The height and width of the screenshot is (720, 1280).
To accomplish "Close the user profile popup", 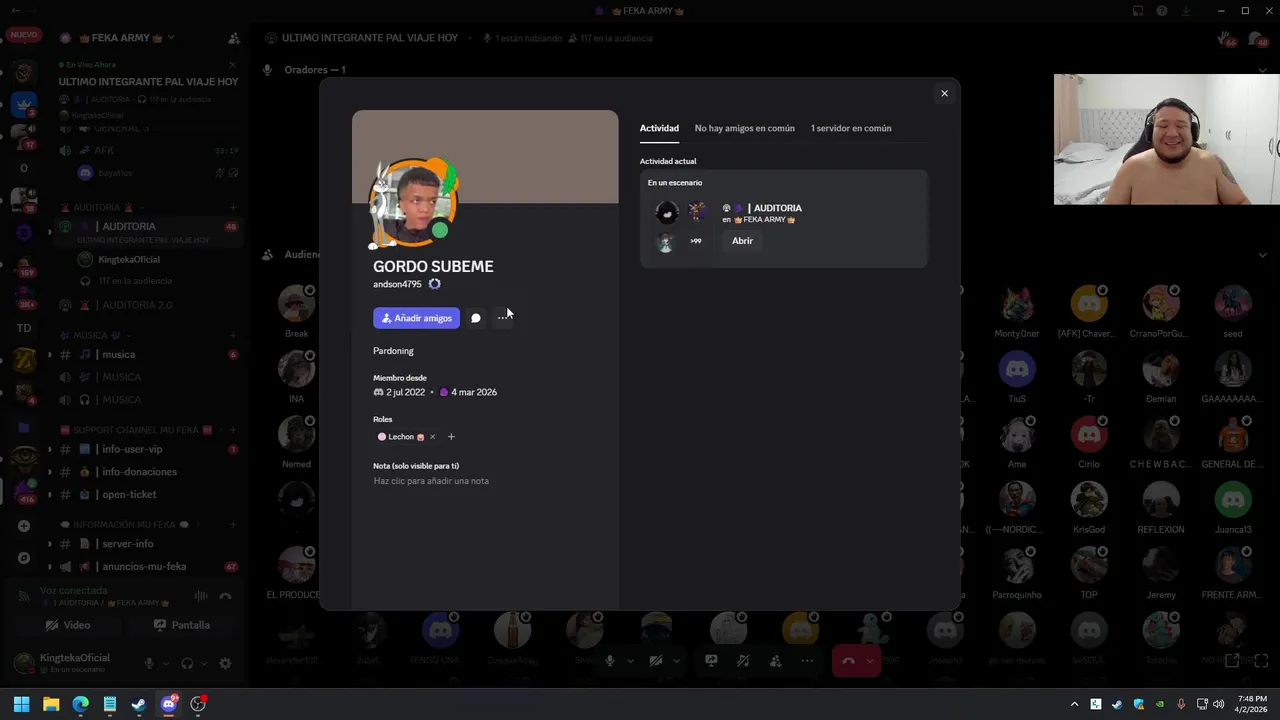I will click(x=944, y=94).
